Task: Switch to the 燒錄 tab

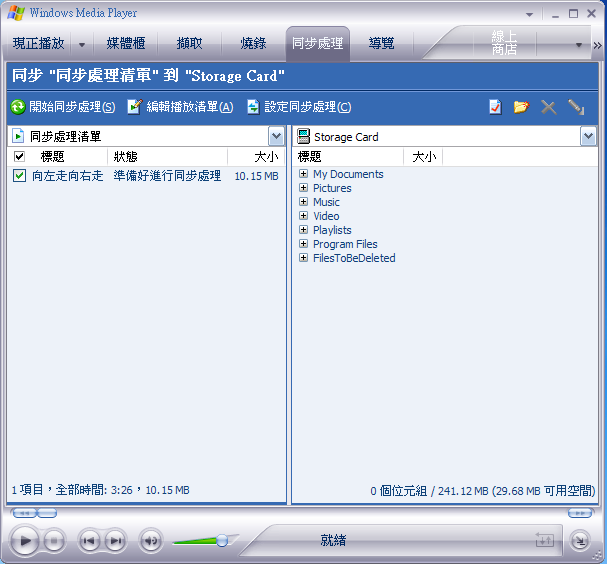Action: 253,43
